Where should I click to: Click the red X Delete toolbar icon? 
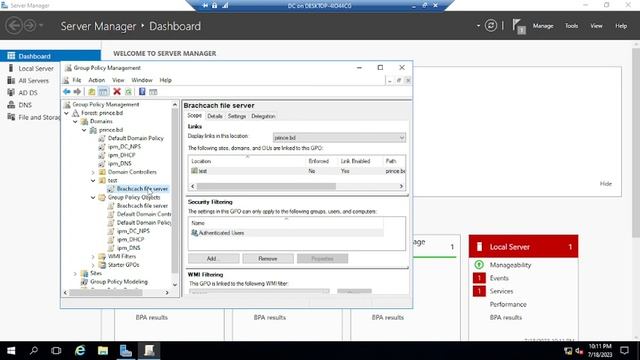pyautogui.click(x=117, y=92)
